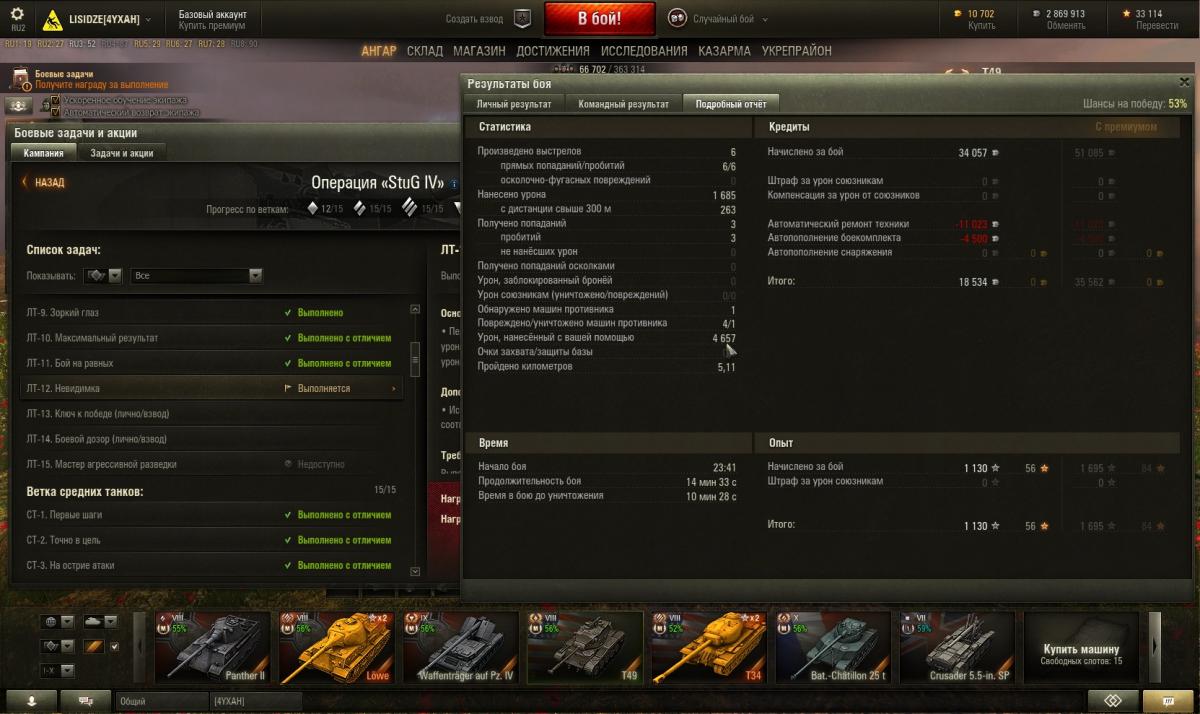Go back with the НАЗАД button
Image resolution: width=1200 pixels, height=714 pixels.
(x=43, y=183)
